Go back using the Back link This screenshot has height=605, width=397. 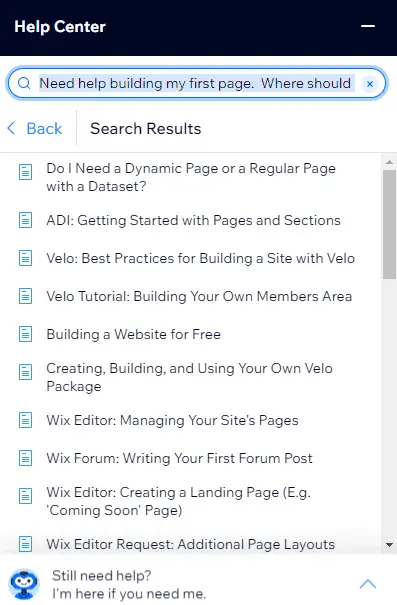point(35,128)
